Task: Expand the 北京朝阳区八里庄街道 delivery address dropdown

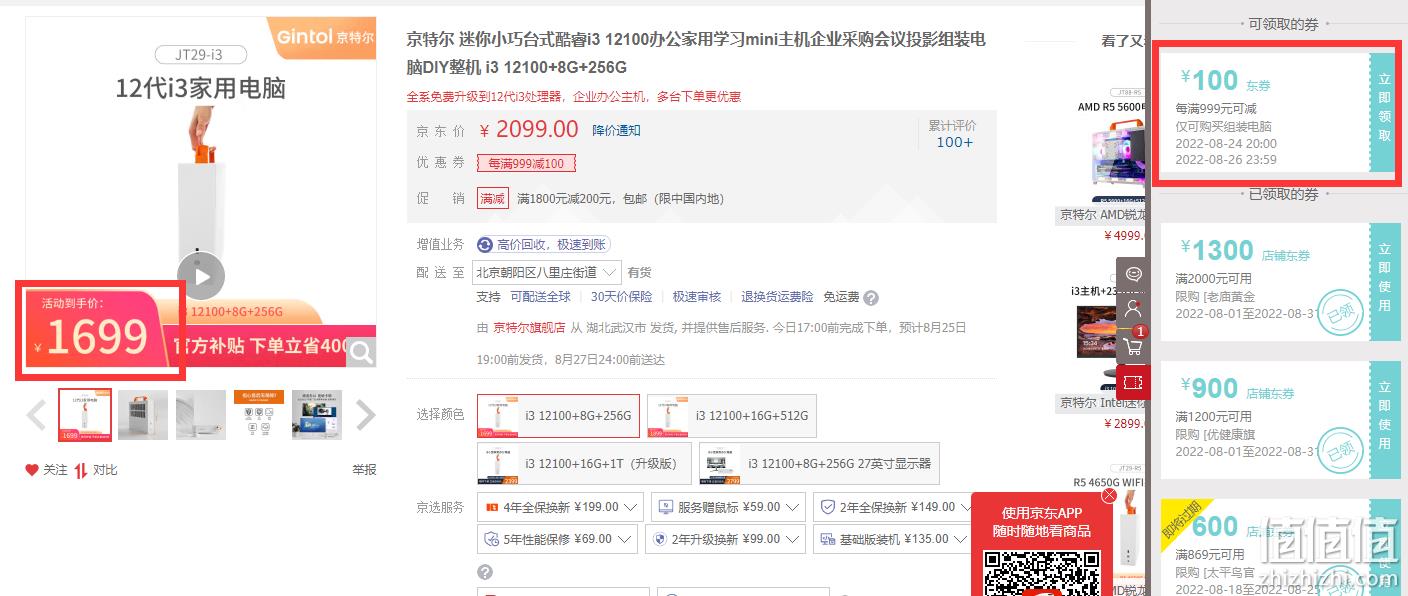Action: tap(548, 272)
